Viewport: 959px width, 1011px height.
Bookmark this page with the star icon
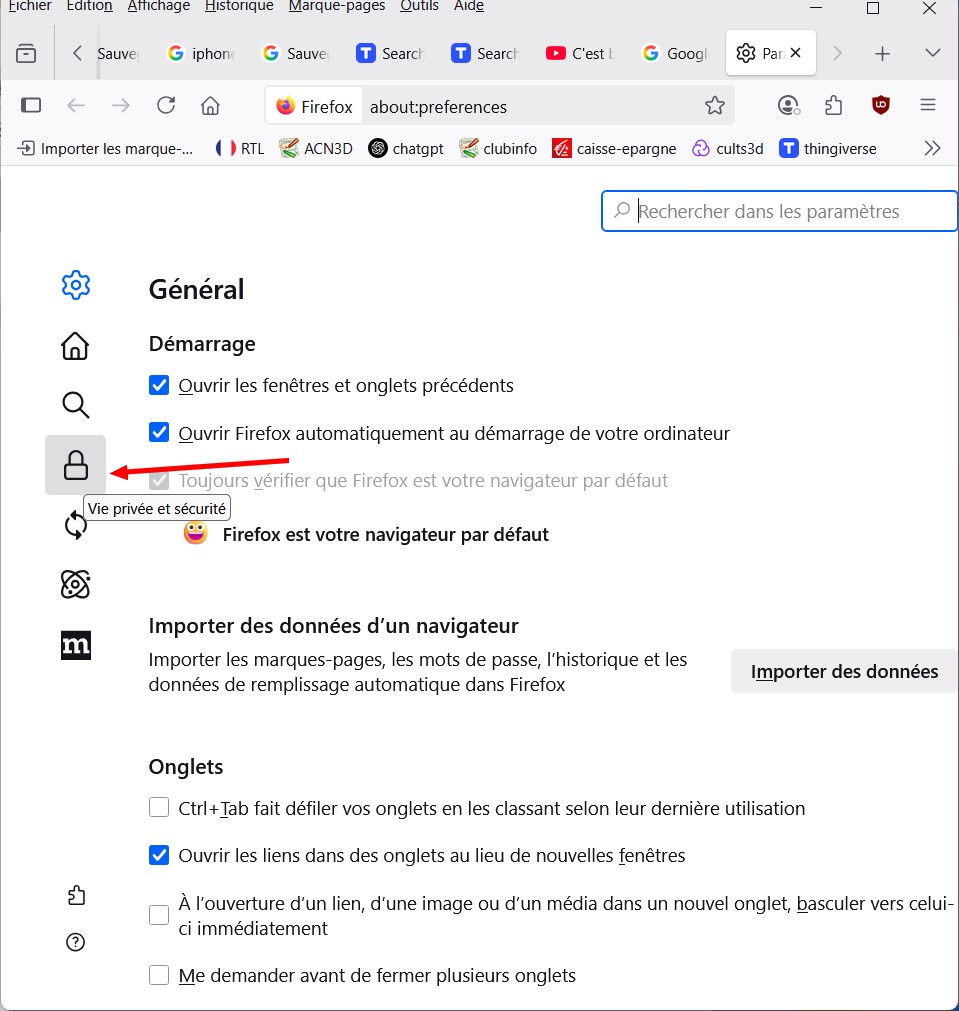click(x=714, y=106)
